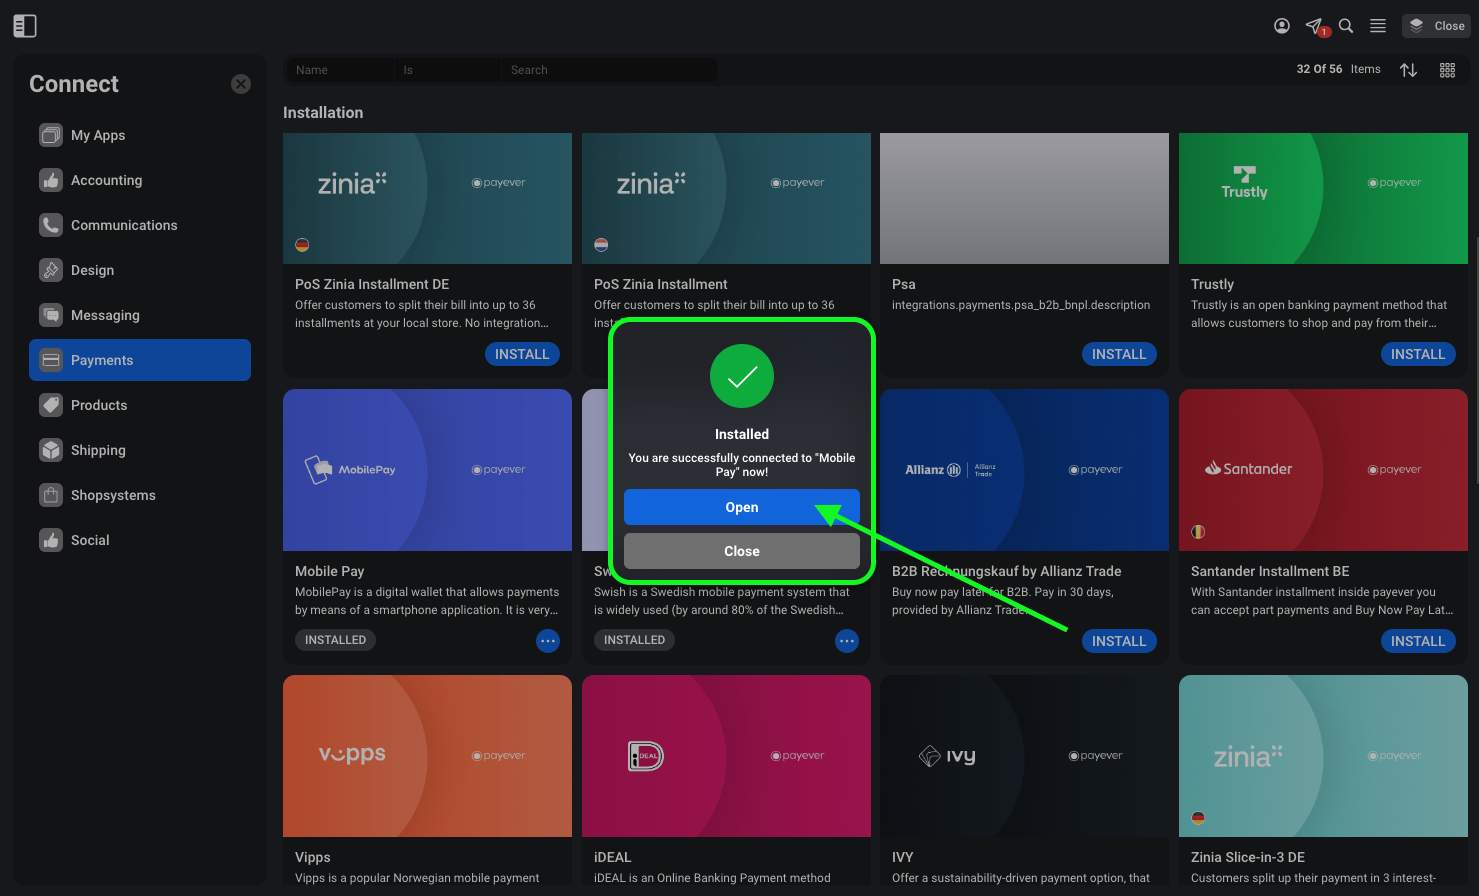Select Messaging category
Screen dimensions: 1479x896
click(x=140, y=315)
